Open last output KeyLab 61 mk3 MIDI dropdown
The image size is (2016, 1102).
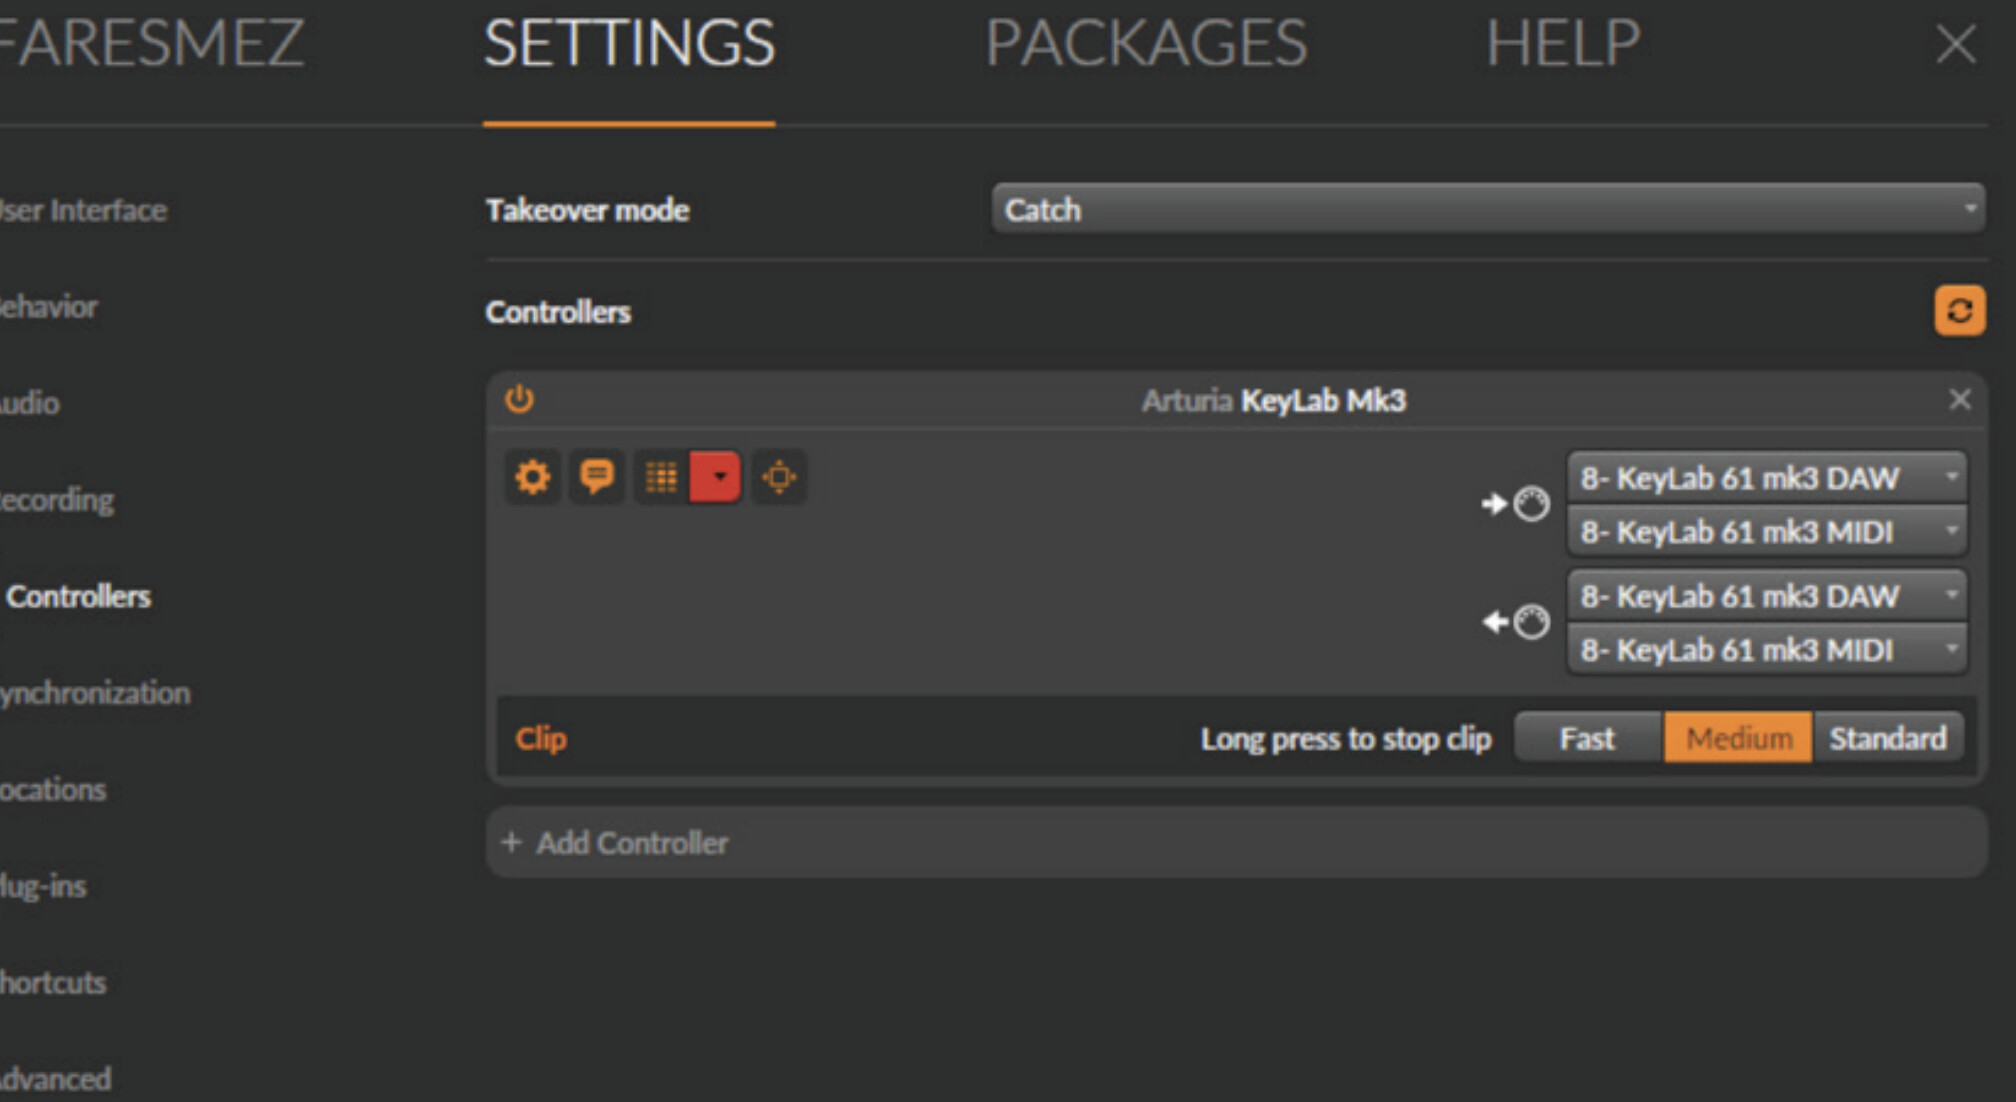coord(1766,650)
